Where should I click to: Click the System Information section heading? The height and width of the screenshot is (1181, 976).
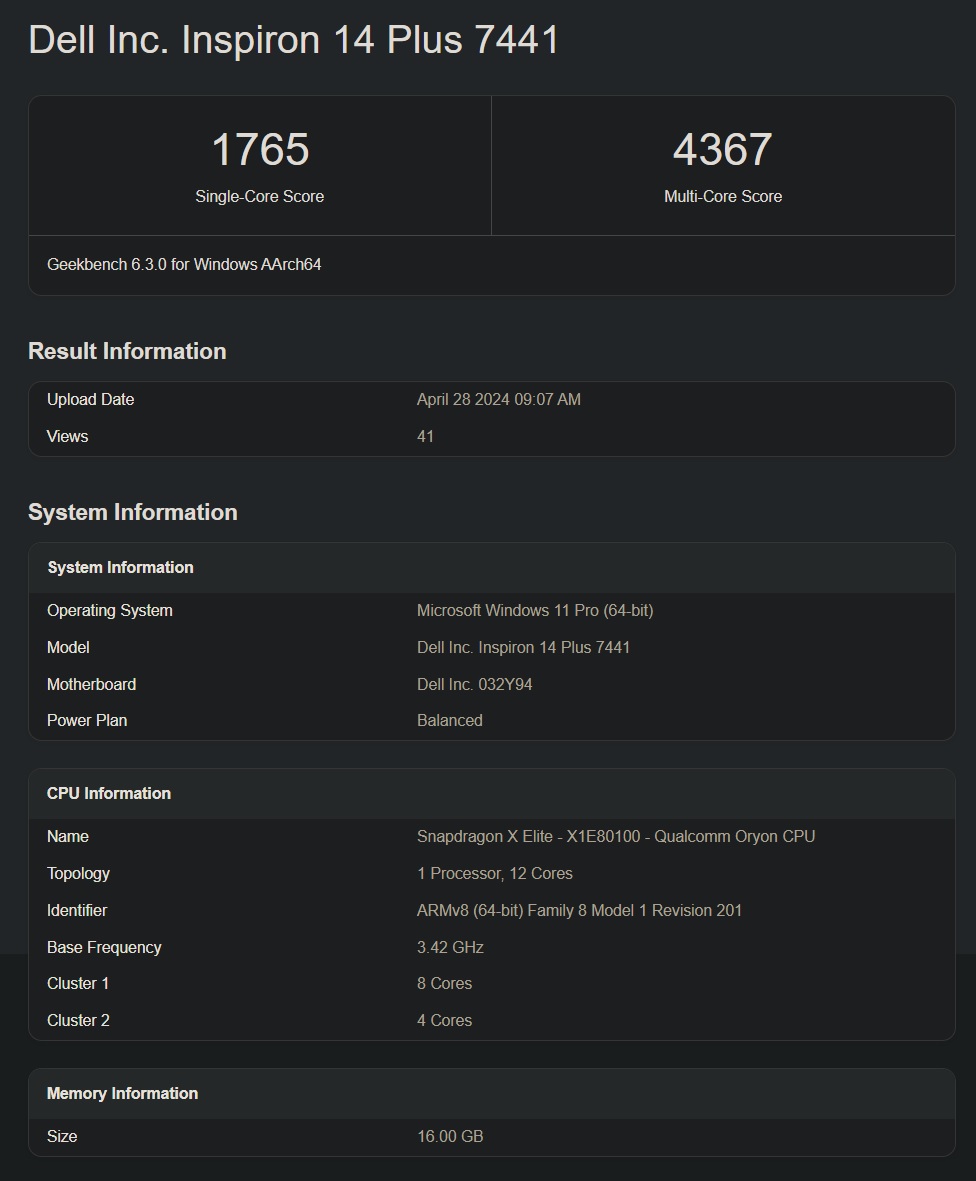click(132, 512)
